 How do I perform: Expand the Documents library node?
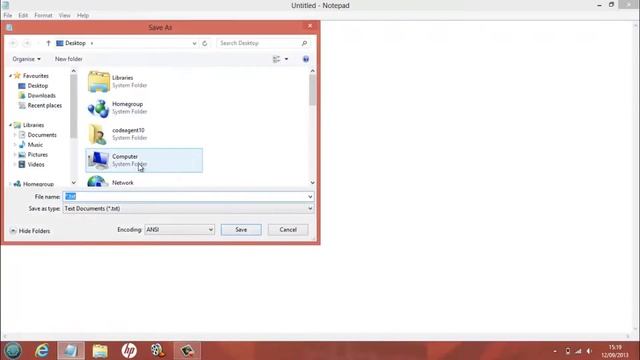(x=15, y=135)
